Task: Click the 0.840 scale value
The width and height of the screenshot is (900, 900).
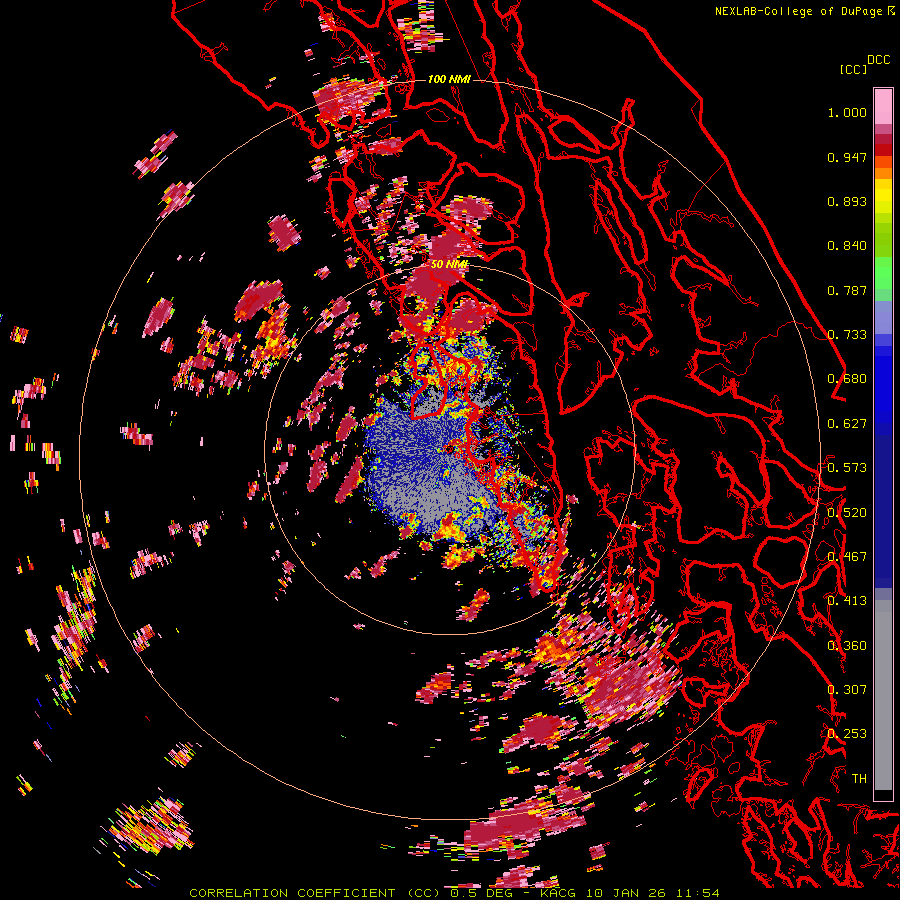Action: 847,246
